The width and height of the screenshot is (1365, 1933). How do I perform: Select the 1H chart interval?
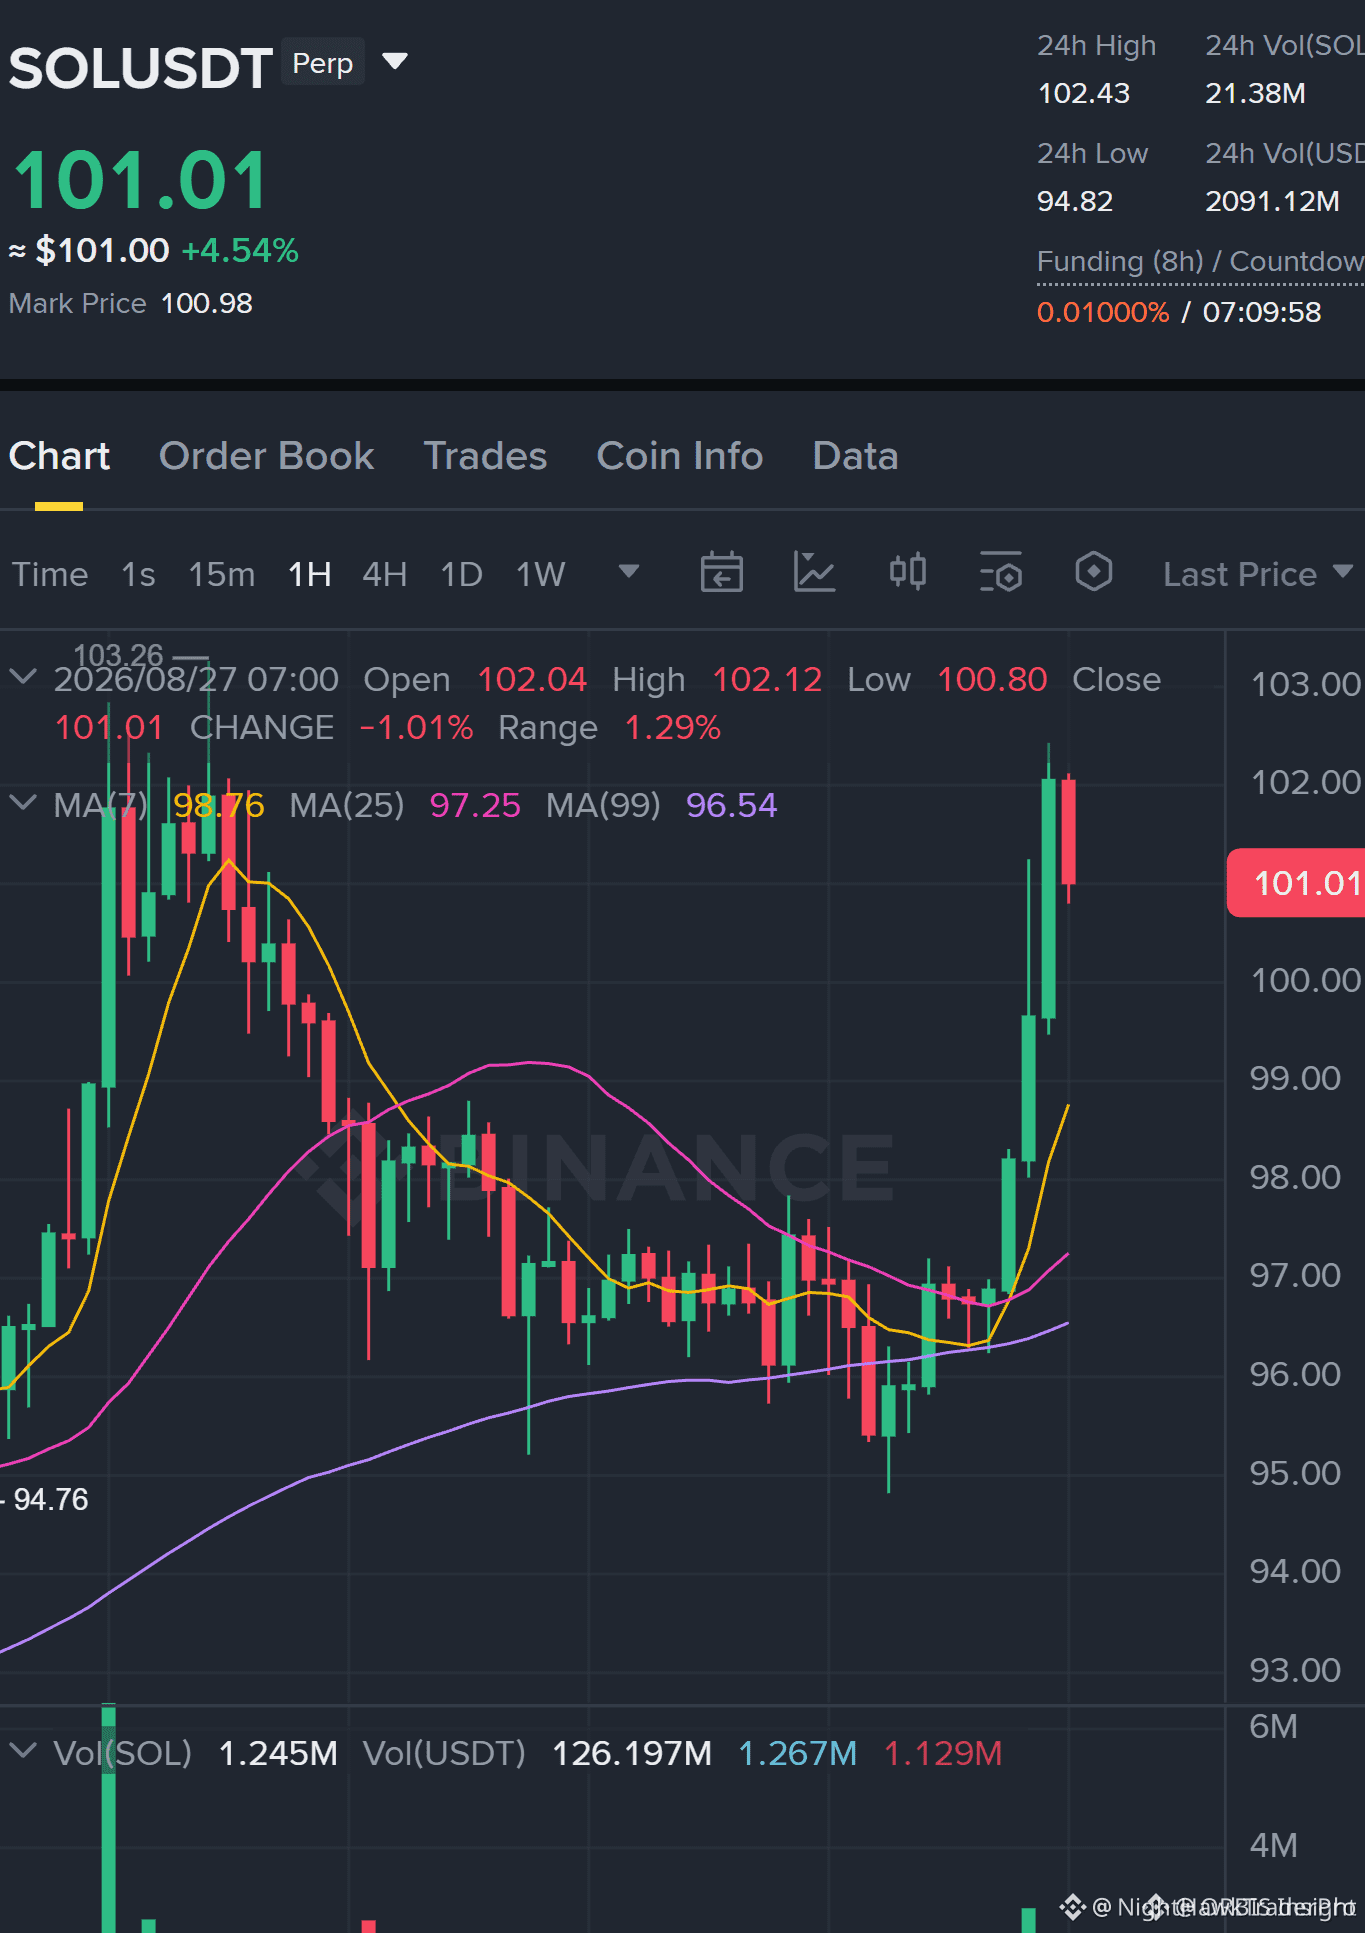310,575
